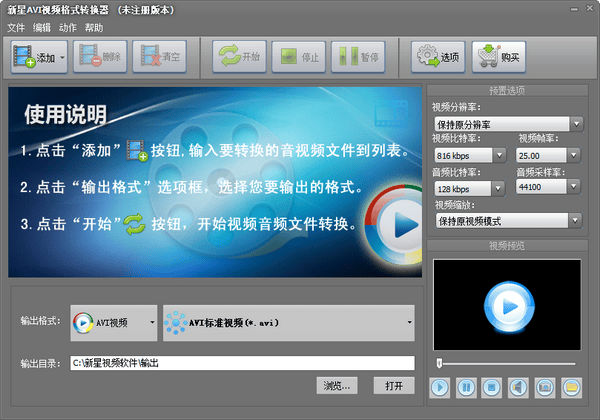Mute audio with the speaker icon
Viewport: 600px width, 420px height.
pos(518,385)
